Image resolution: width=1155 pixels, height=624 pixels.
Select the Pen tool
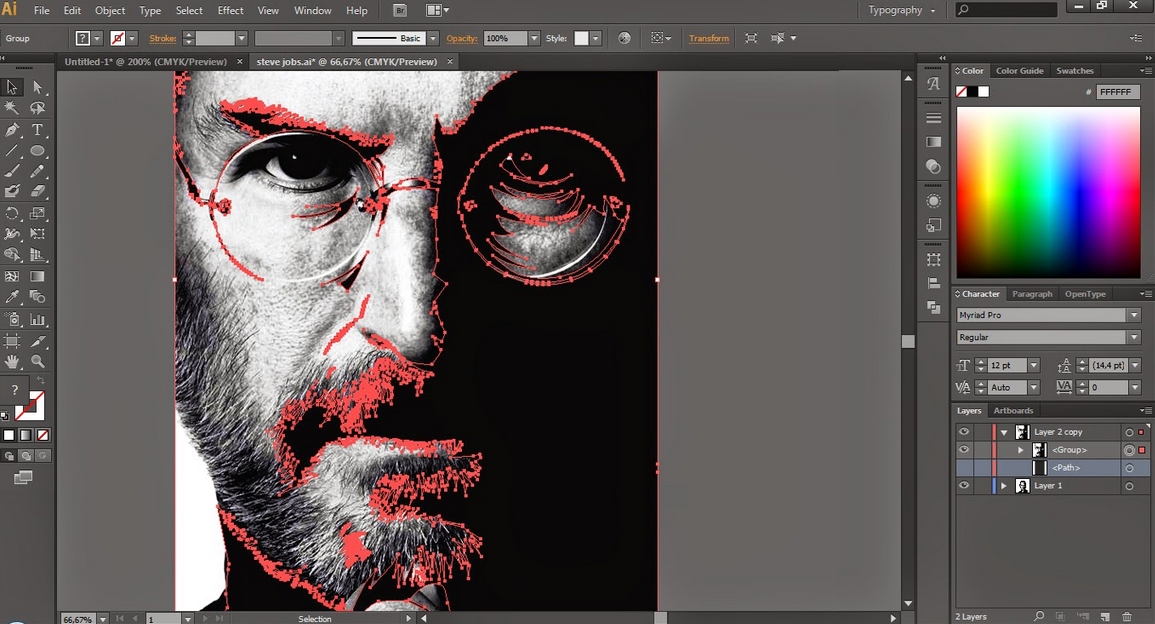click(x=12, y=130)
